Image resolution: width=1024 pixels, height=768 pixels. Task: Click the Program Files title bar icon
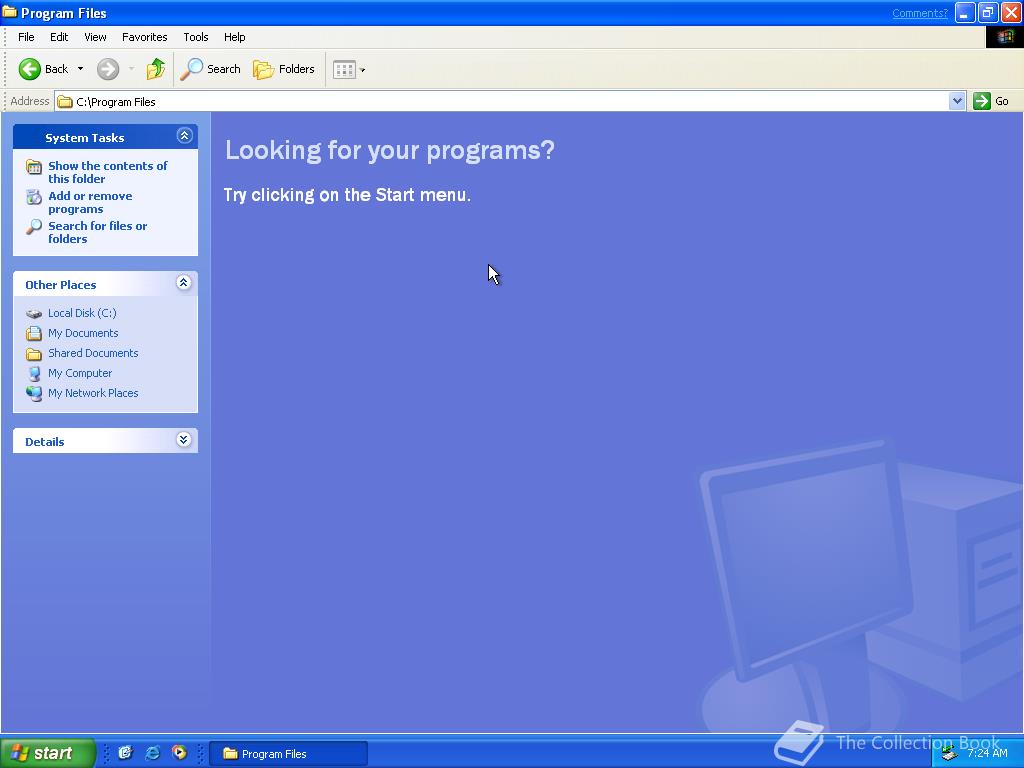(x=9, y=12)
